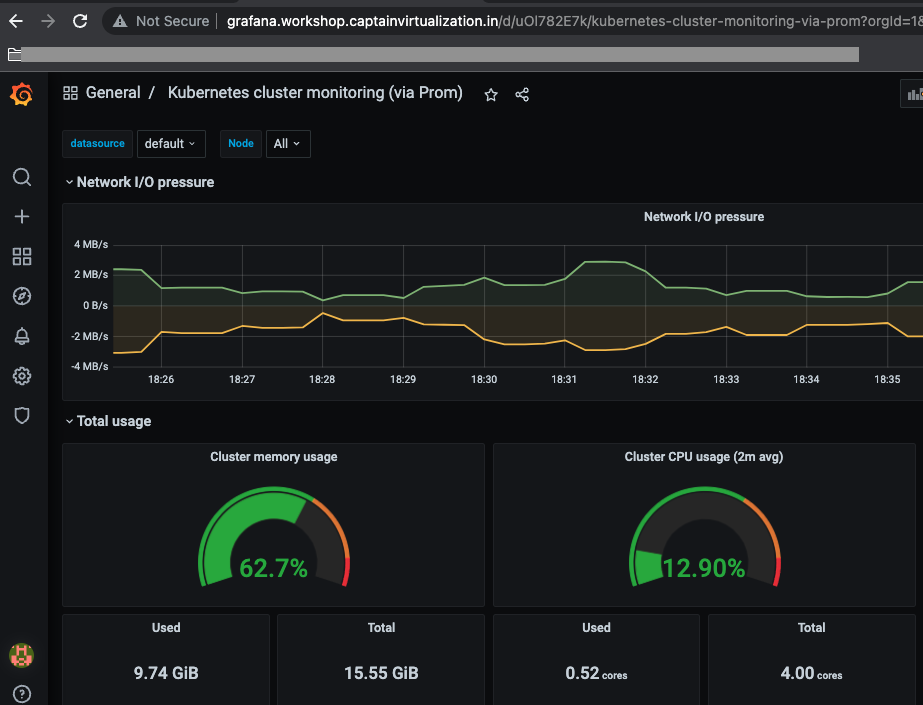Click the share dashboard icon
This screenshot has height=705, width=923.
click(x=522, y=94)
